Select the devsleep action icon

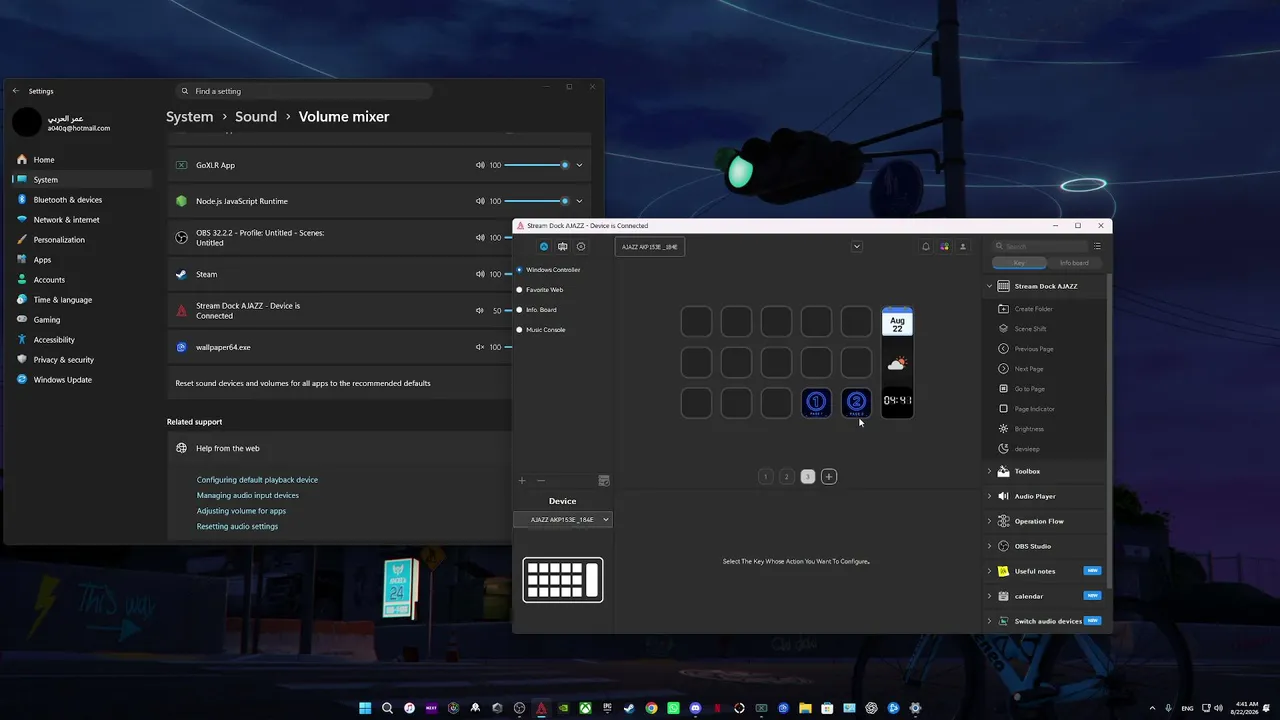[1004, 449]
